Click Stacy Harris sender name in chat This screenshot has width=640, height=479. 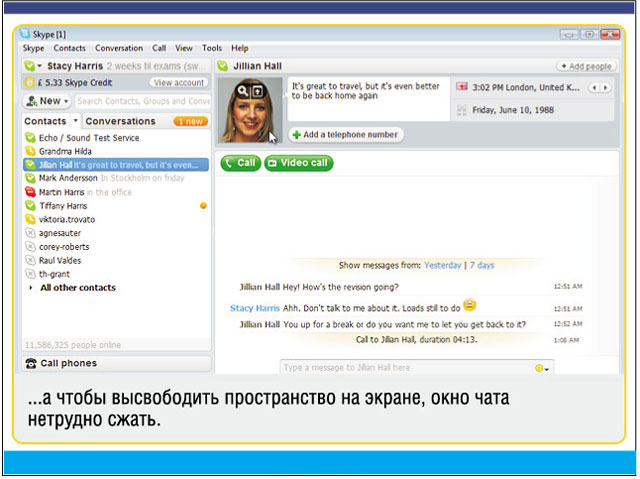(255, 308)
